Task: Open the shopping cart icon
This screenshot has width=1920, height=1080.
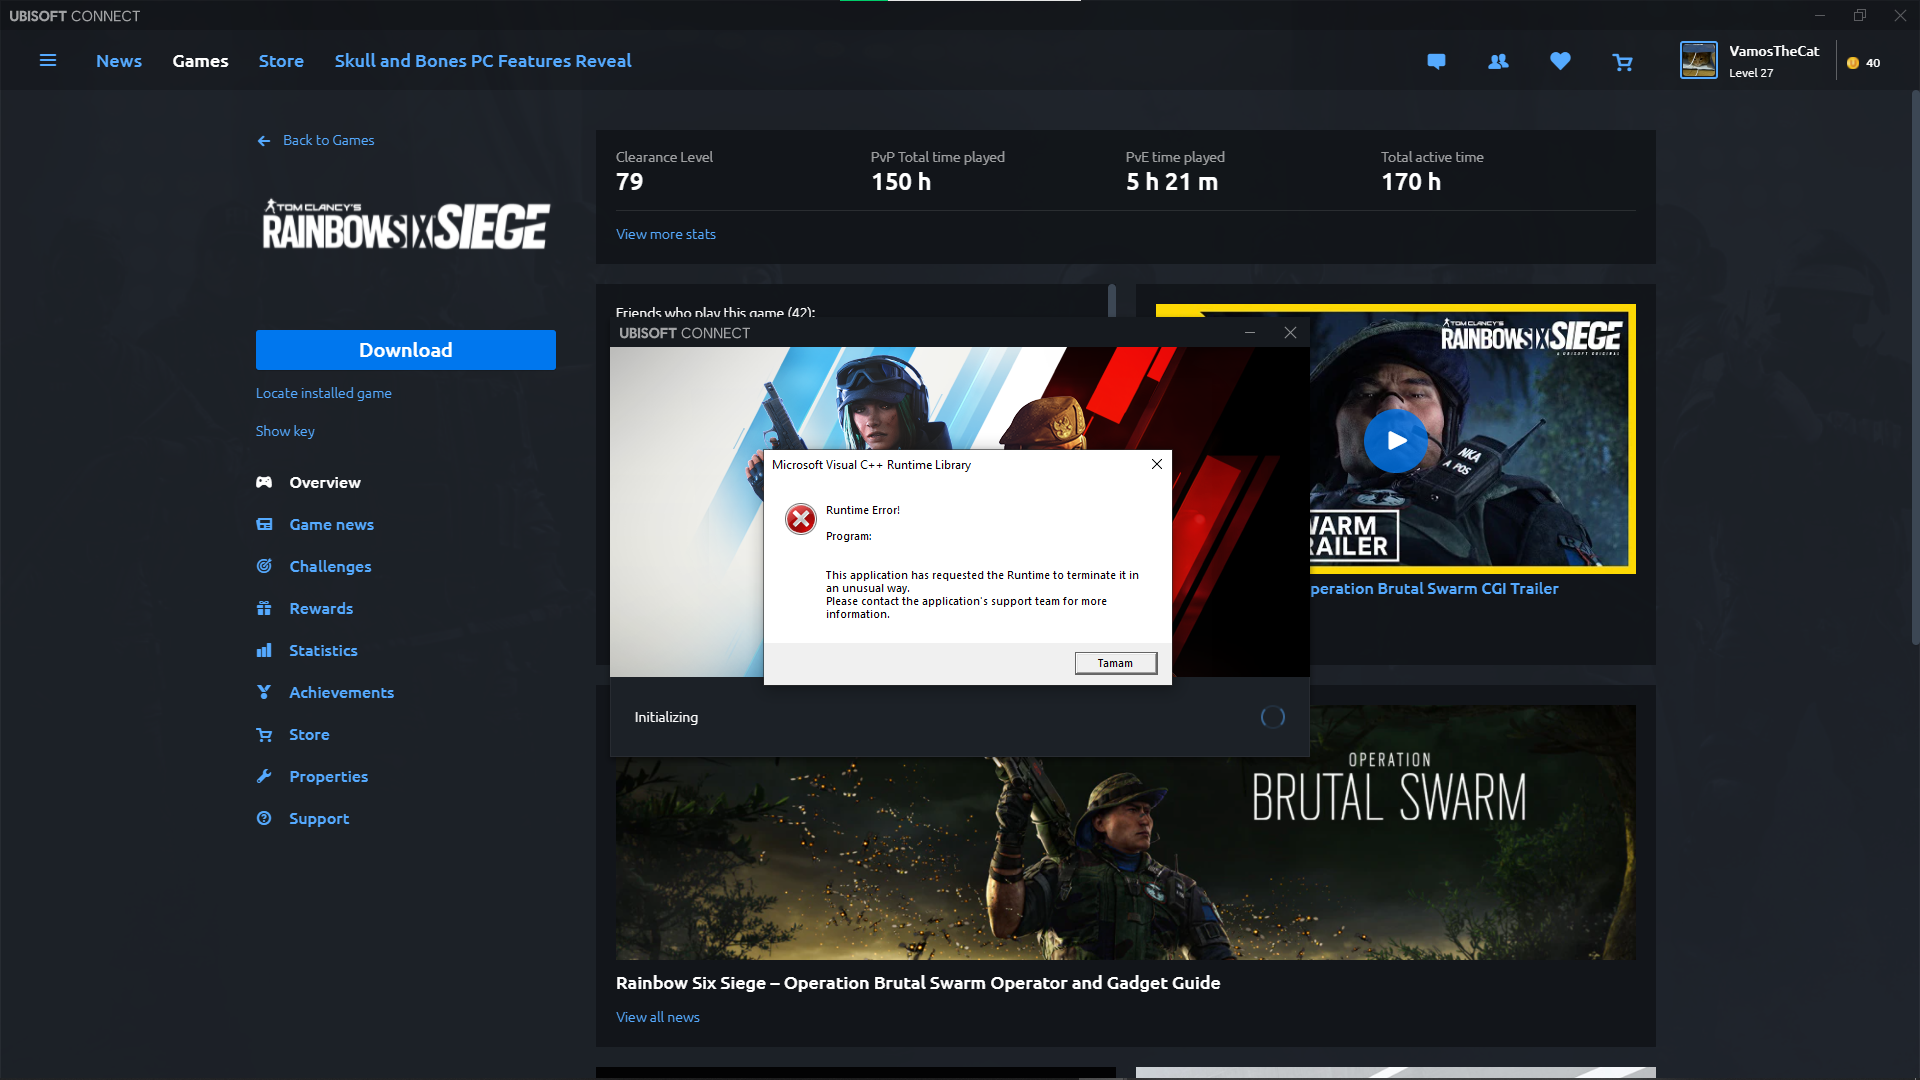Action: click(1622, 63)
